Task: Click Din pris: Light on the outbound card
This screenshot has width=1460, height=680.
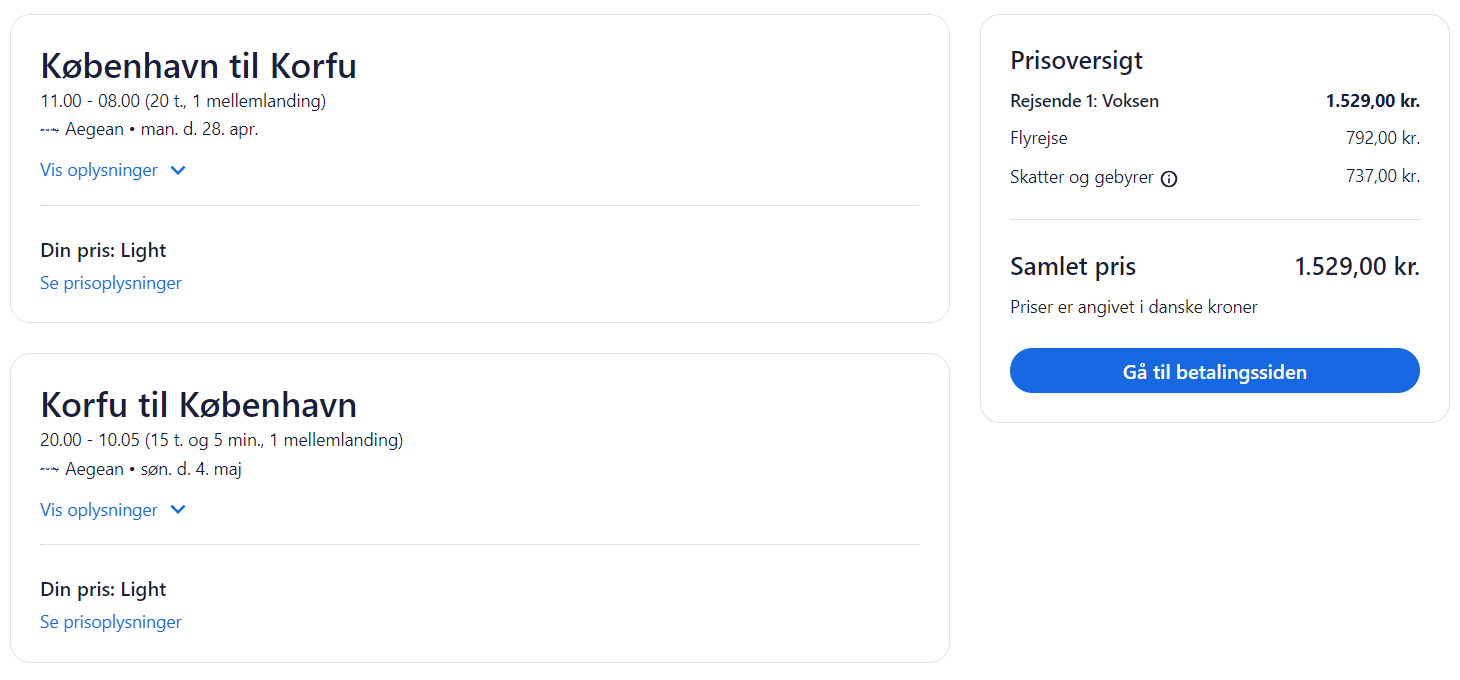Action: (x=103, y=251)
